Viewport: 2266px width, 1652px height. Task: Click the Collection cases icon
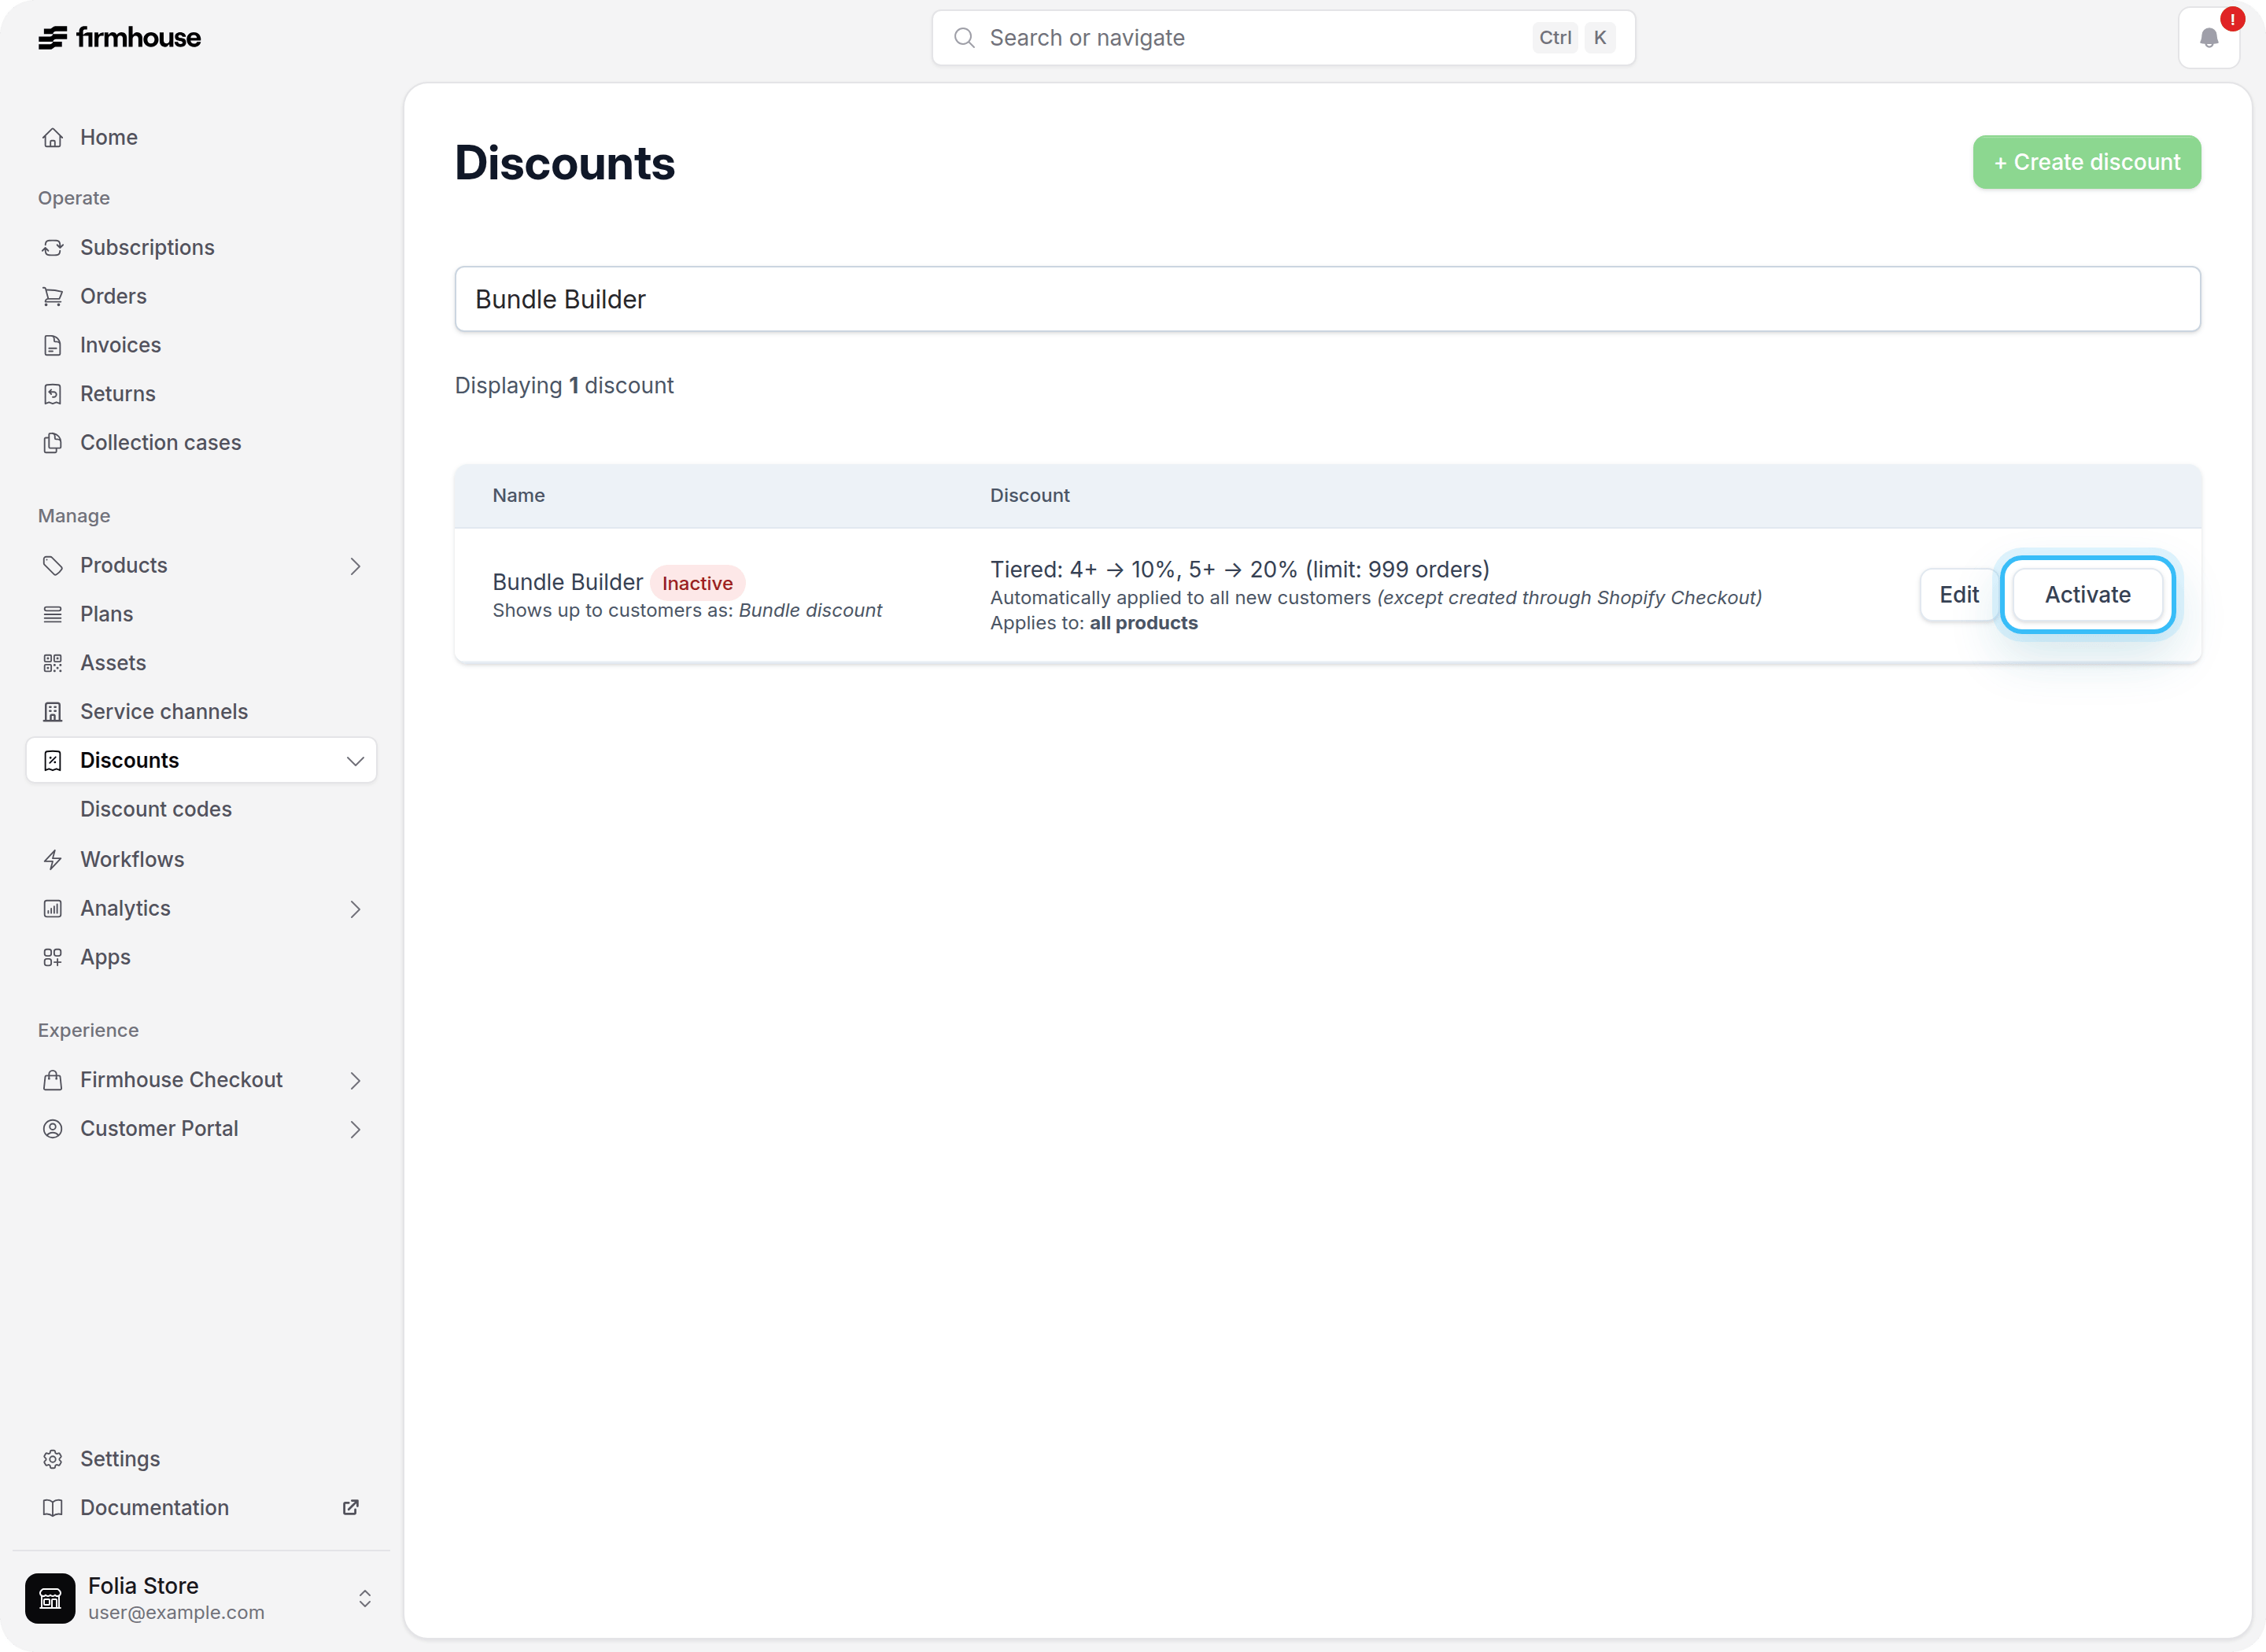[x=53, y=443]
